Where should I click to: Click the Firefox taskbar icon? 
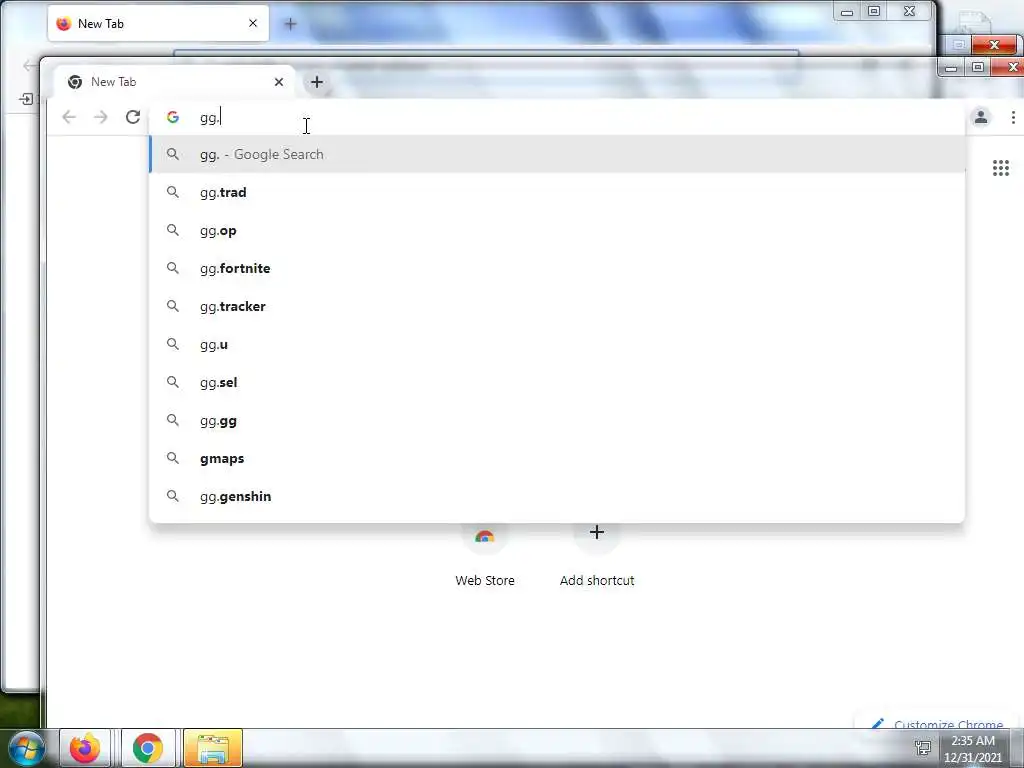coord(85,748)
